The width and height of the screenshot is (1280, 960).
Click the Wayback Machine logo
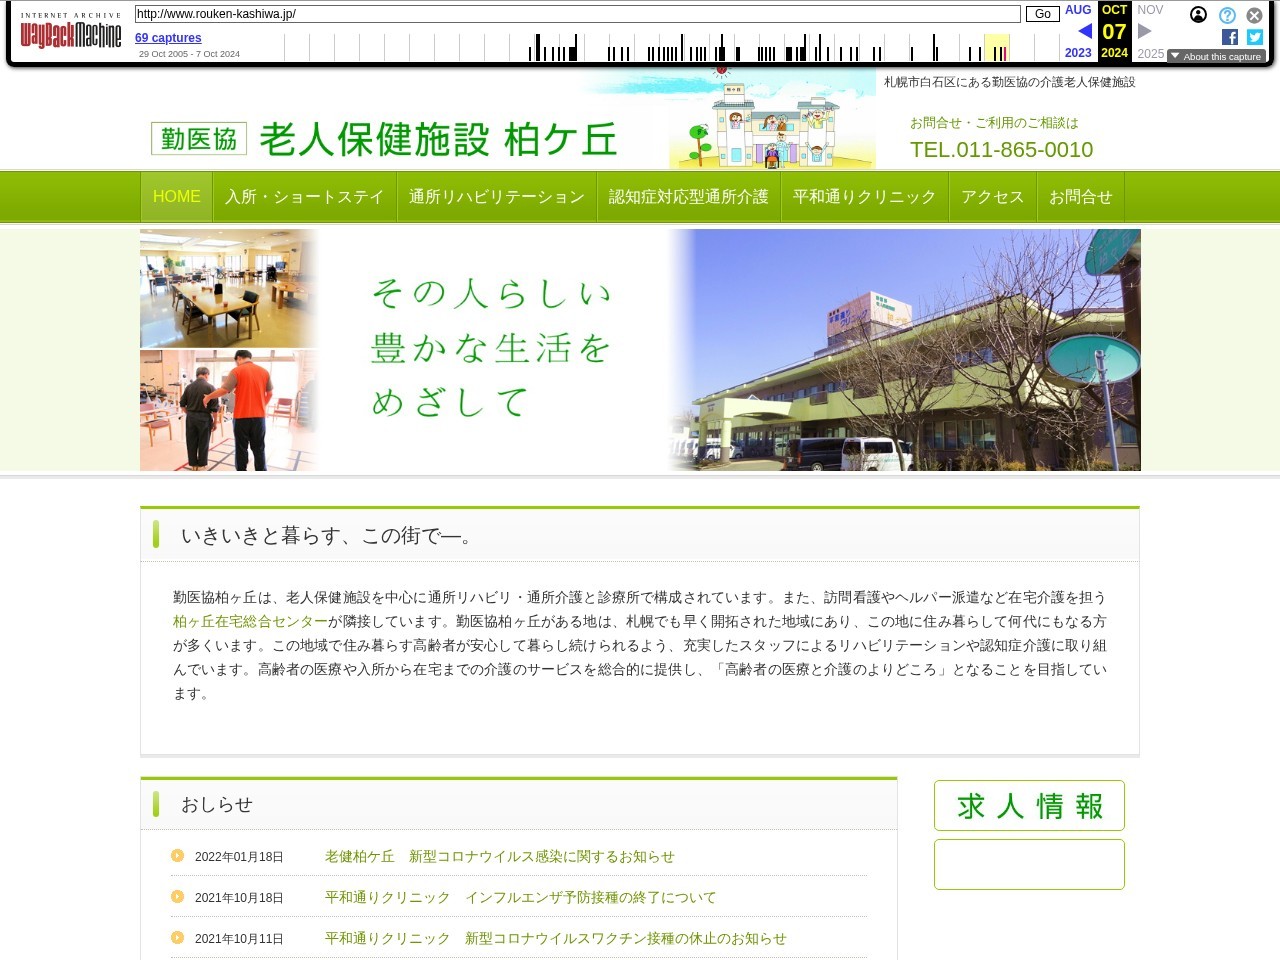[71, 32]
